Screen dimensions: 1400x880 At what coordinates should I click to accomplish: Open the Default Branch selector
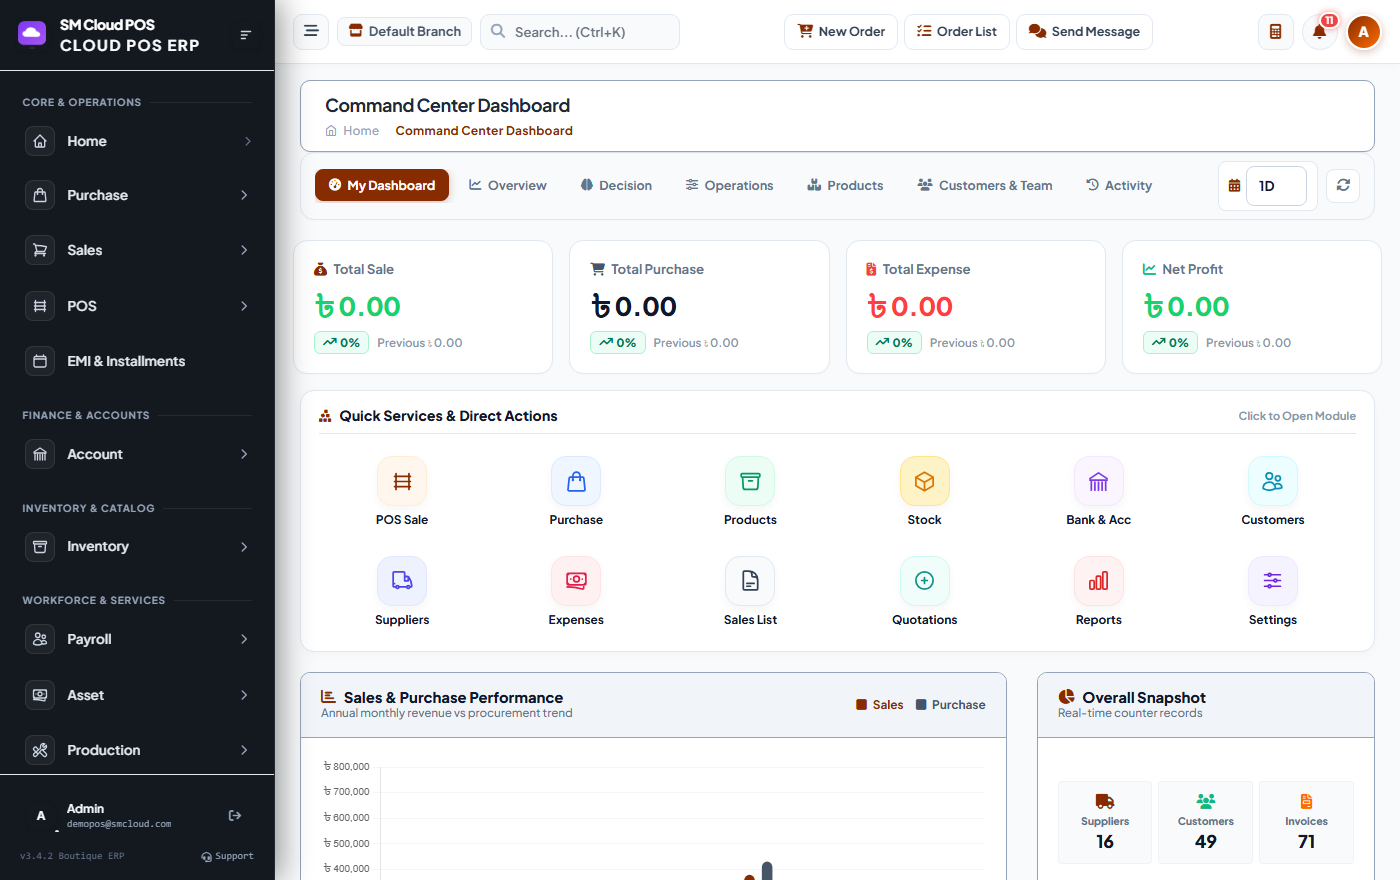click(x=405, y=31)
